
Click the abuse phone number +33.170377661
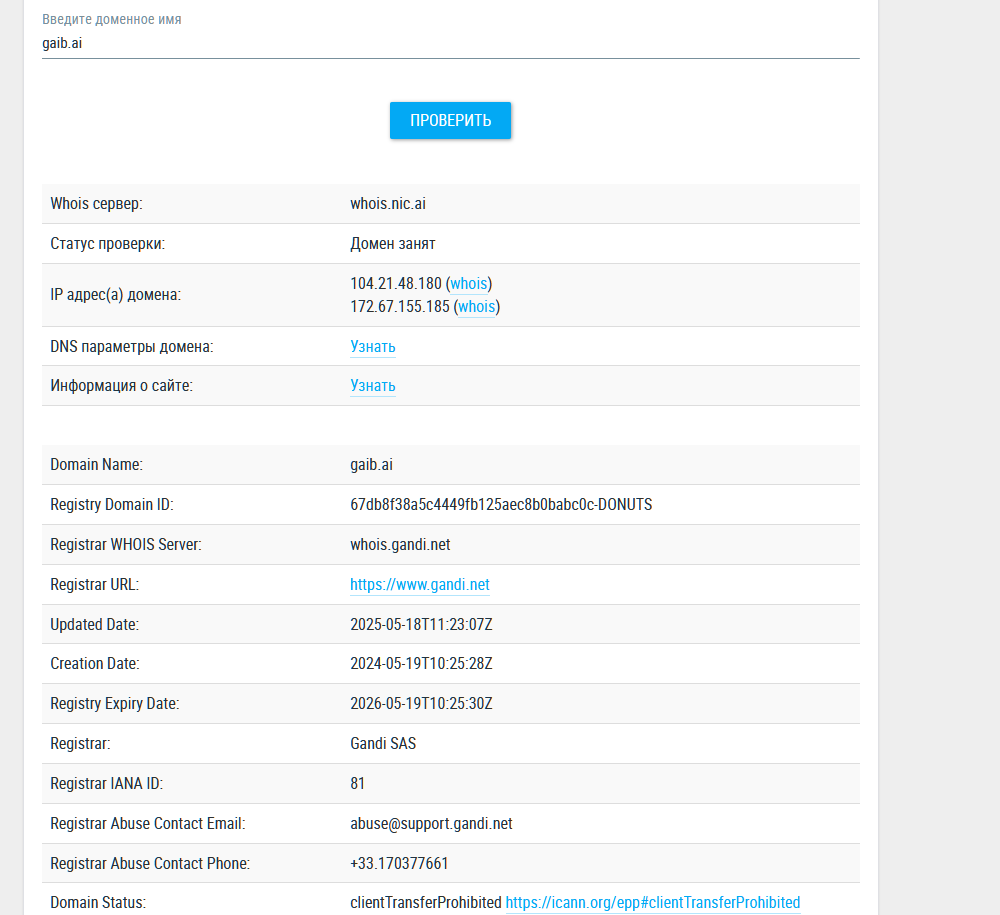(399, 864)
